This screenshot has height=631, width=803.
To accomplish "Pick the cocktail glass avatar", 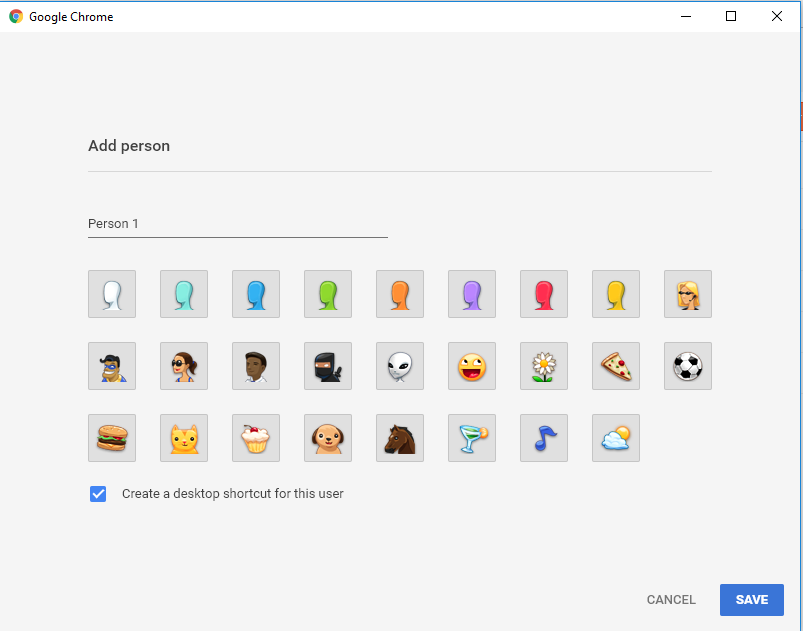I will click(x=472, y=438).
